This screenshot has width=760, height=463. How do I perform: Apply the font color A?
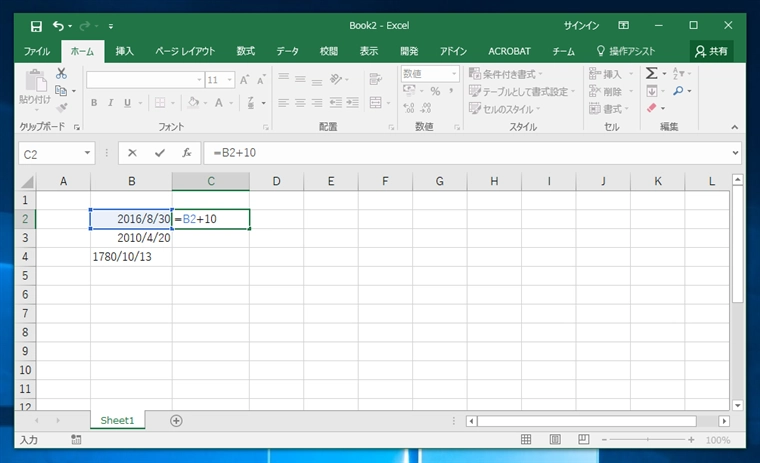click(219, 103)
